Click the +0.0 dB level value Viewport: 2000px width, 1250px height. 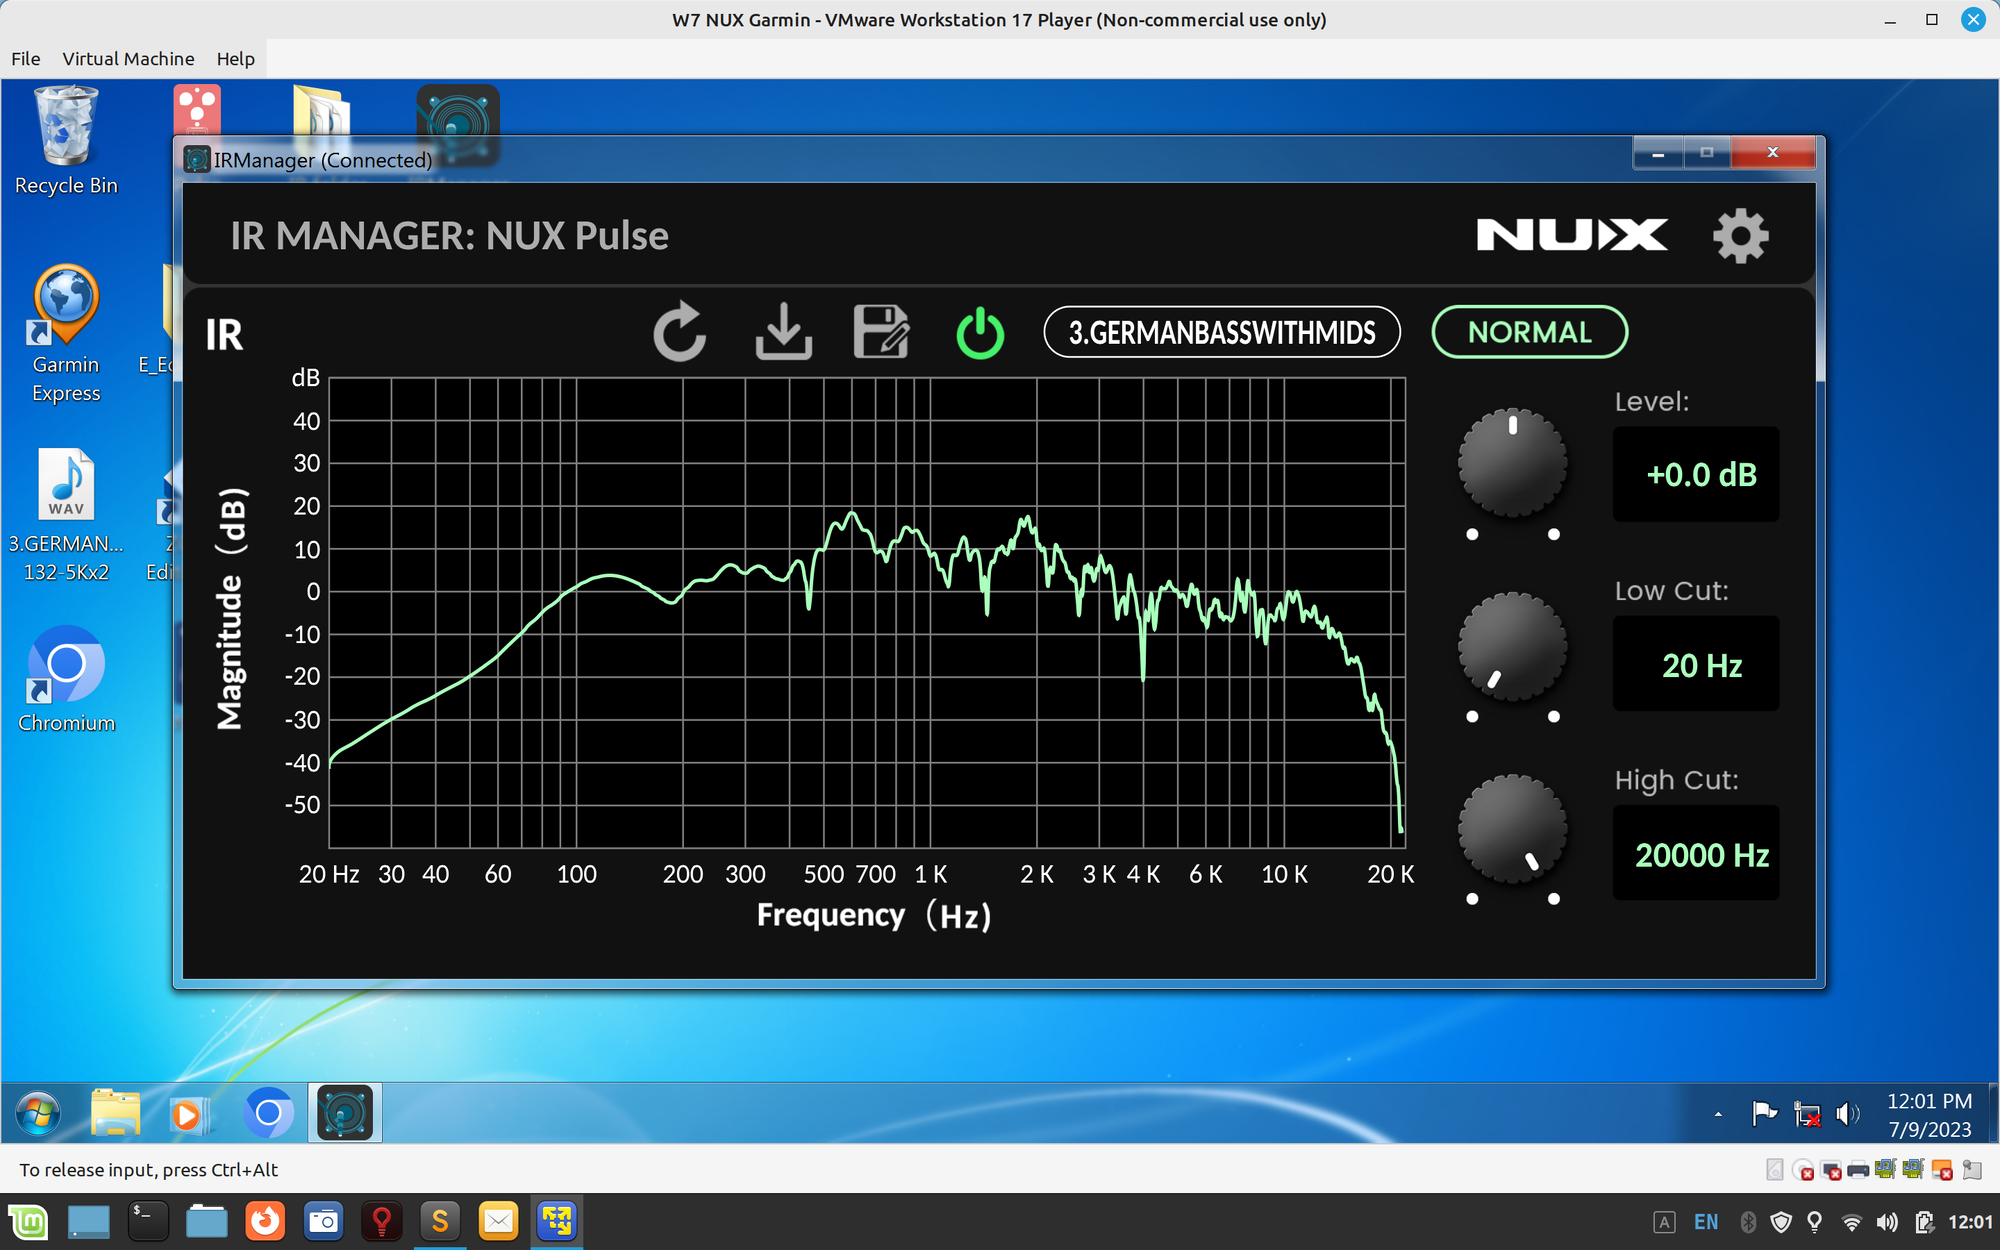coord(1697,474)
